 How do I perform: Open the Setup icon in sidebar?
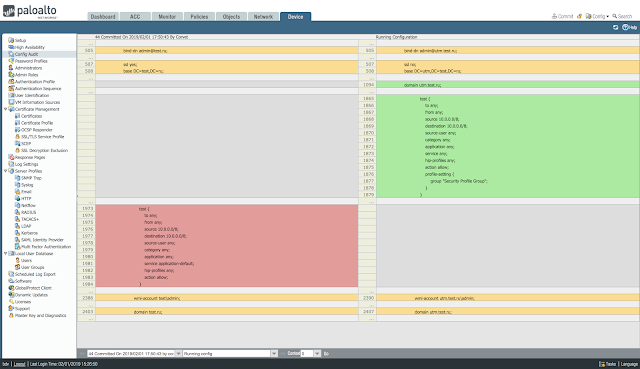11,40
